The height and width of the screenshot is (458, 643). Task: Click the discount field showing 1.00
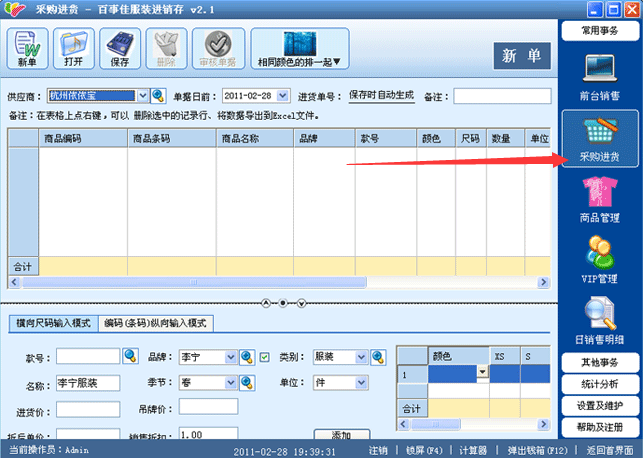[x=208, y=433]
